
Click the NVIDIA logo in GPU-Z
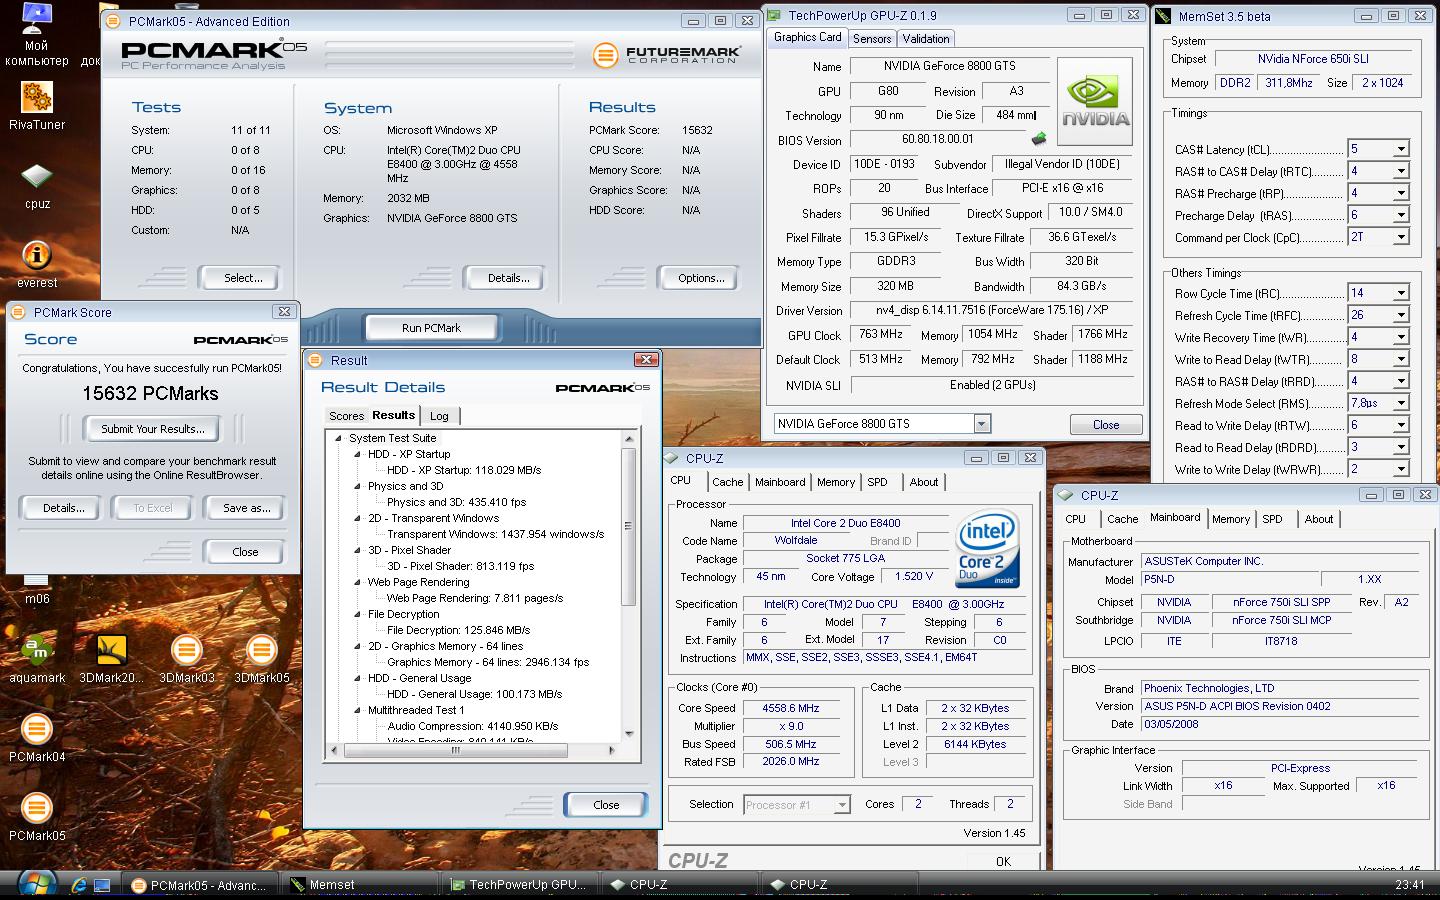pyautogui.click(x=1095, y=103)
